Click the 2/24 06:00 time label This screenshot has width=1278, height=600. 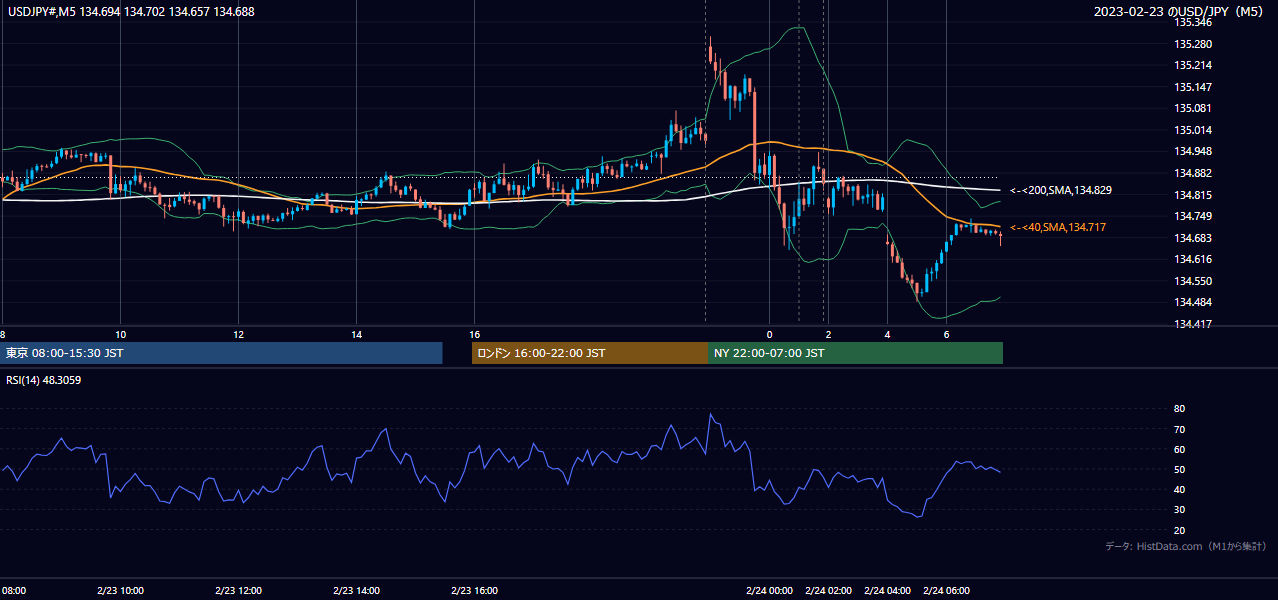pyautogui.click(x=947, y=591)
